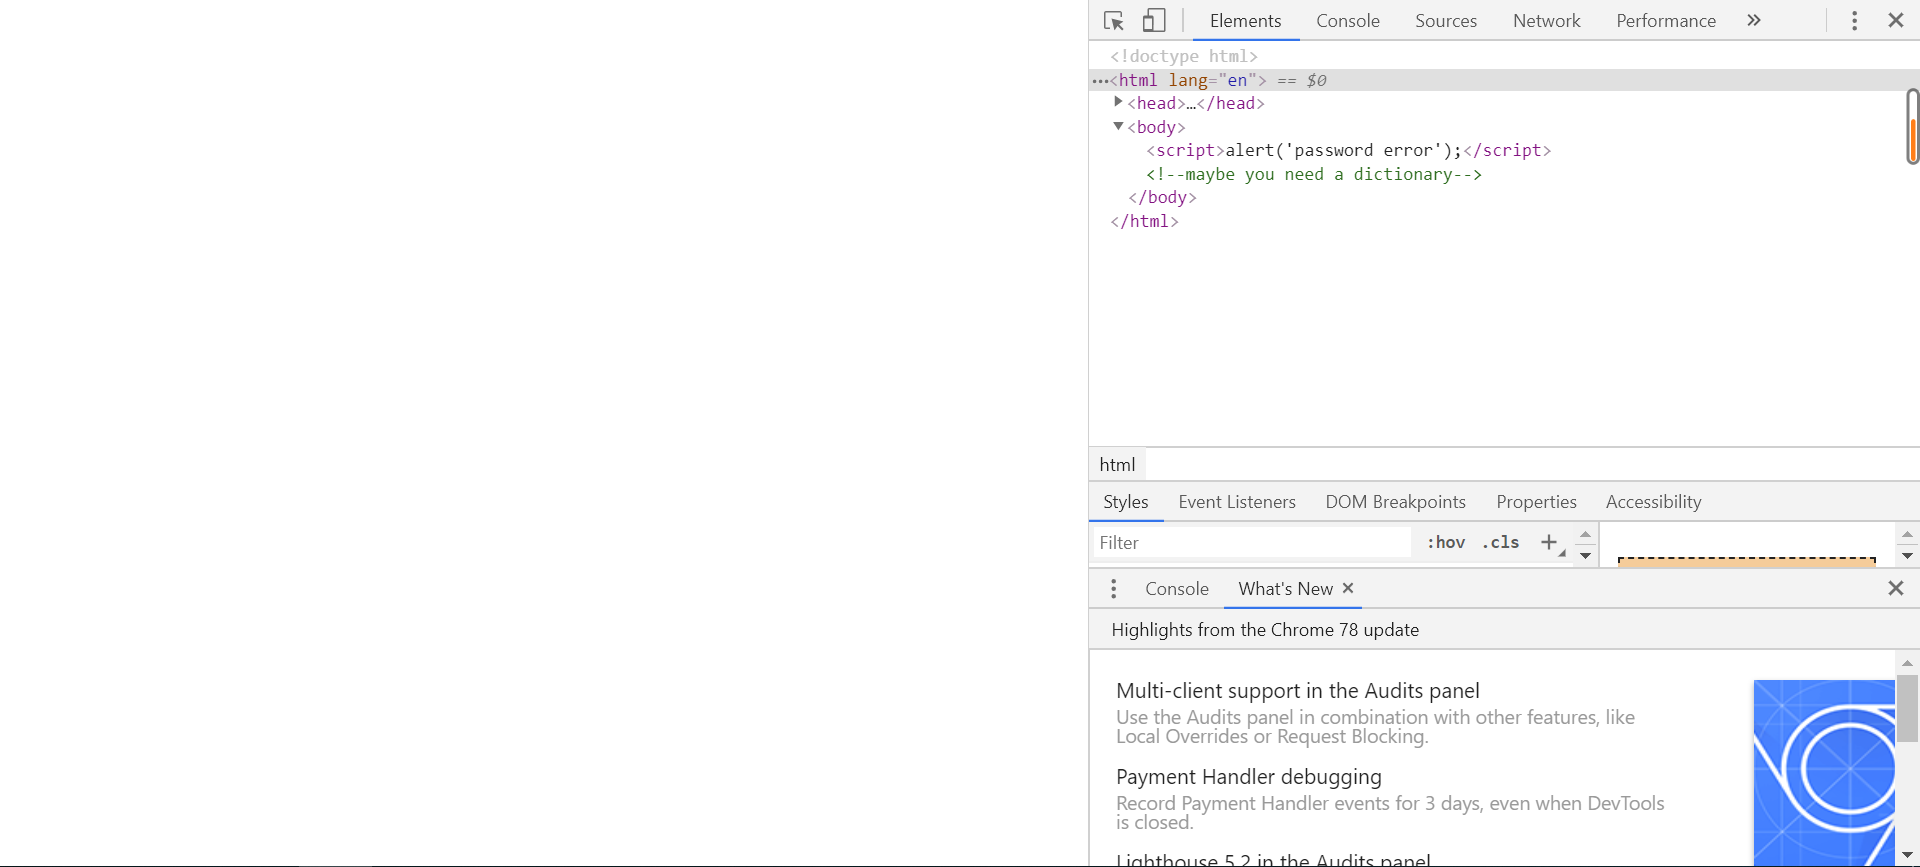Open the DOM Breakpoints tab
This screenshot has height=867, width=1920.
(1395, 502)
